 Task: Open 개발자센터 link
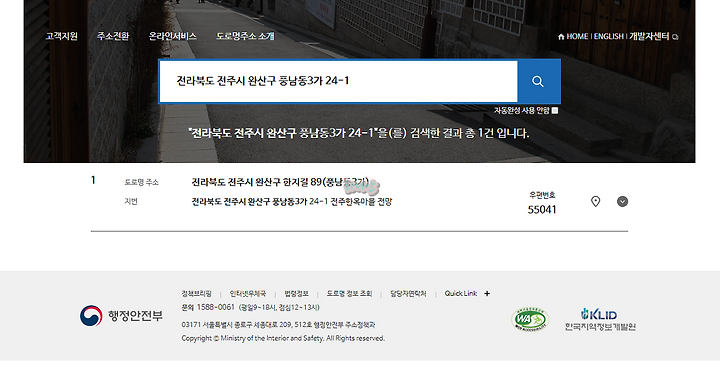pos(649,36)
